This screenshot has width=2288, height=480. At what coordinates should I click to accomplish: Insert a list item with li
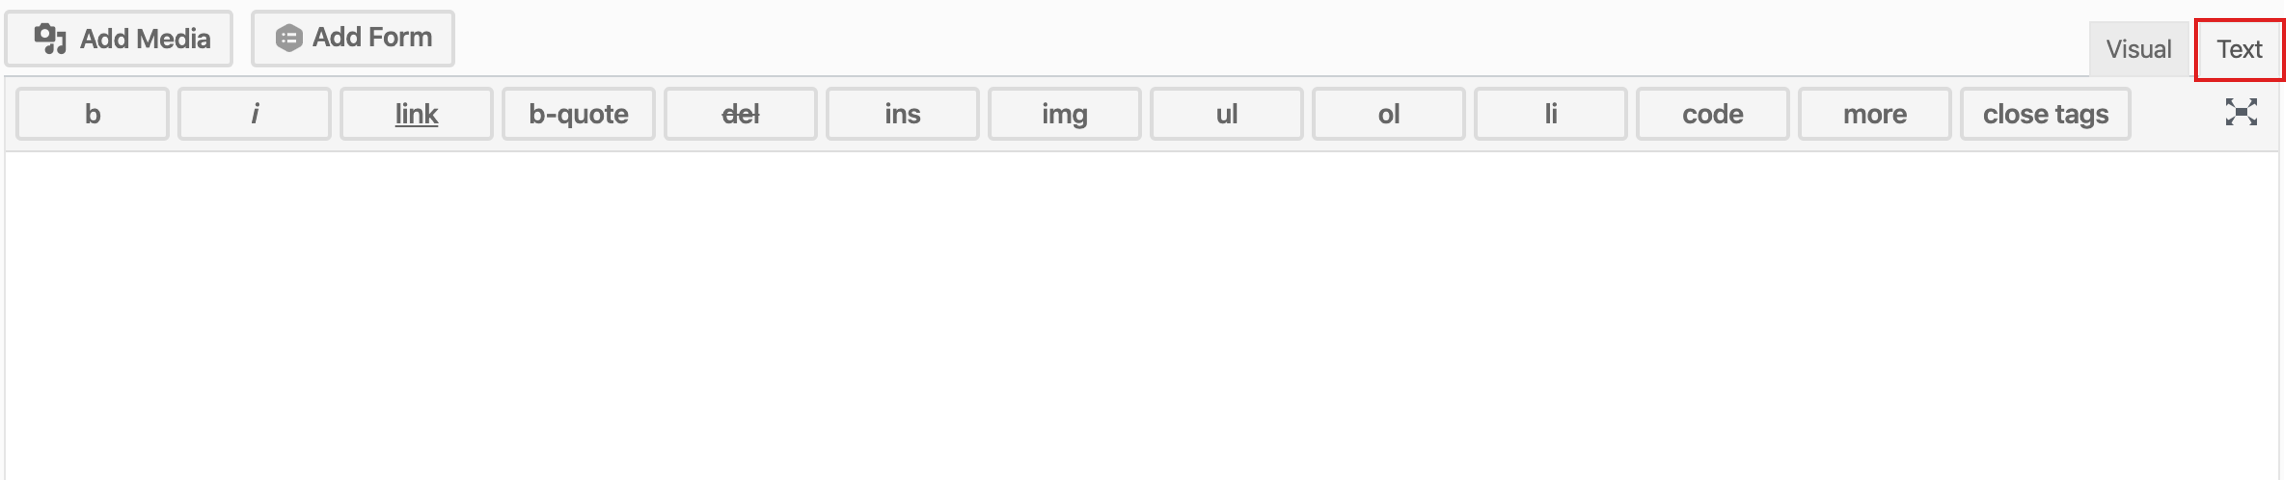point(1550,114)
